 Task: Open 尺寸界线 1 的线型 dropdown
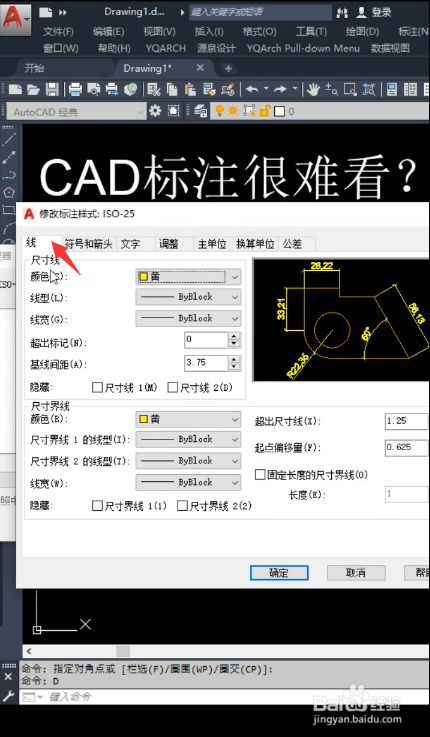[x=188, y=439]
